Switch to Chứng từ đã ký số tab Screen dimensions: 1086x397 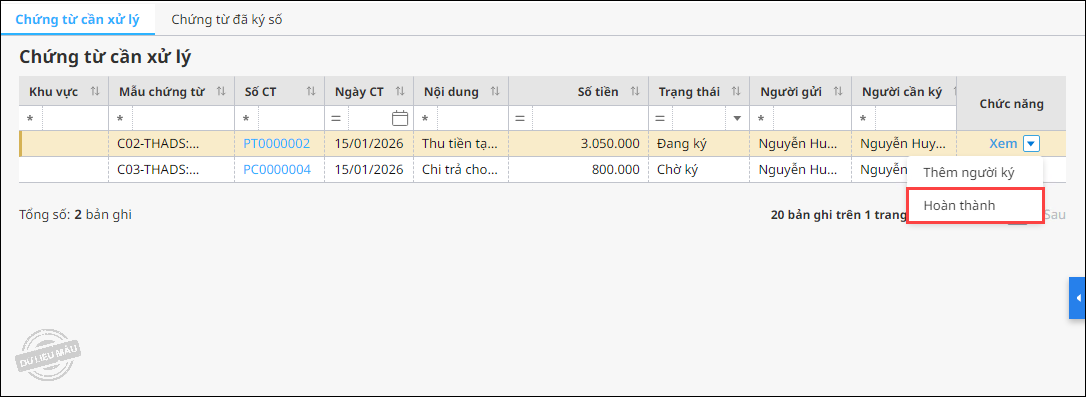point(227,19)
